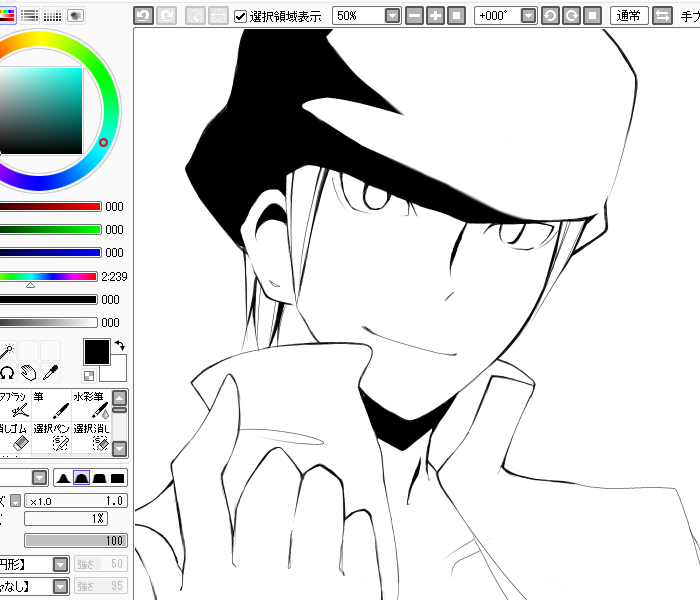Zoom out with the minus button
This screenshot has height=600, width=700.
[414, 16]
